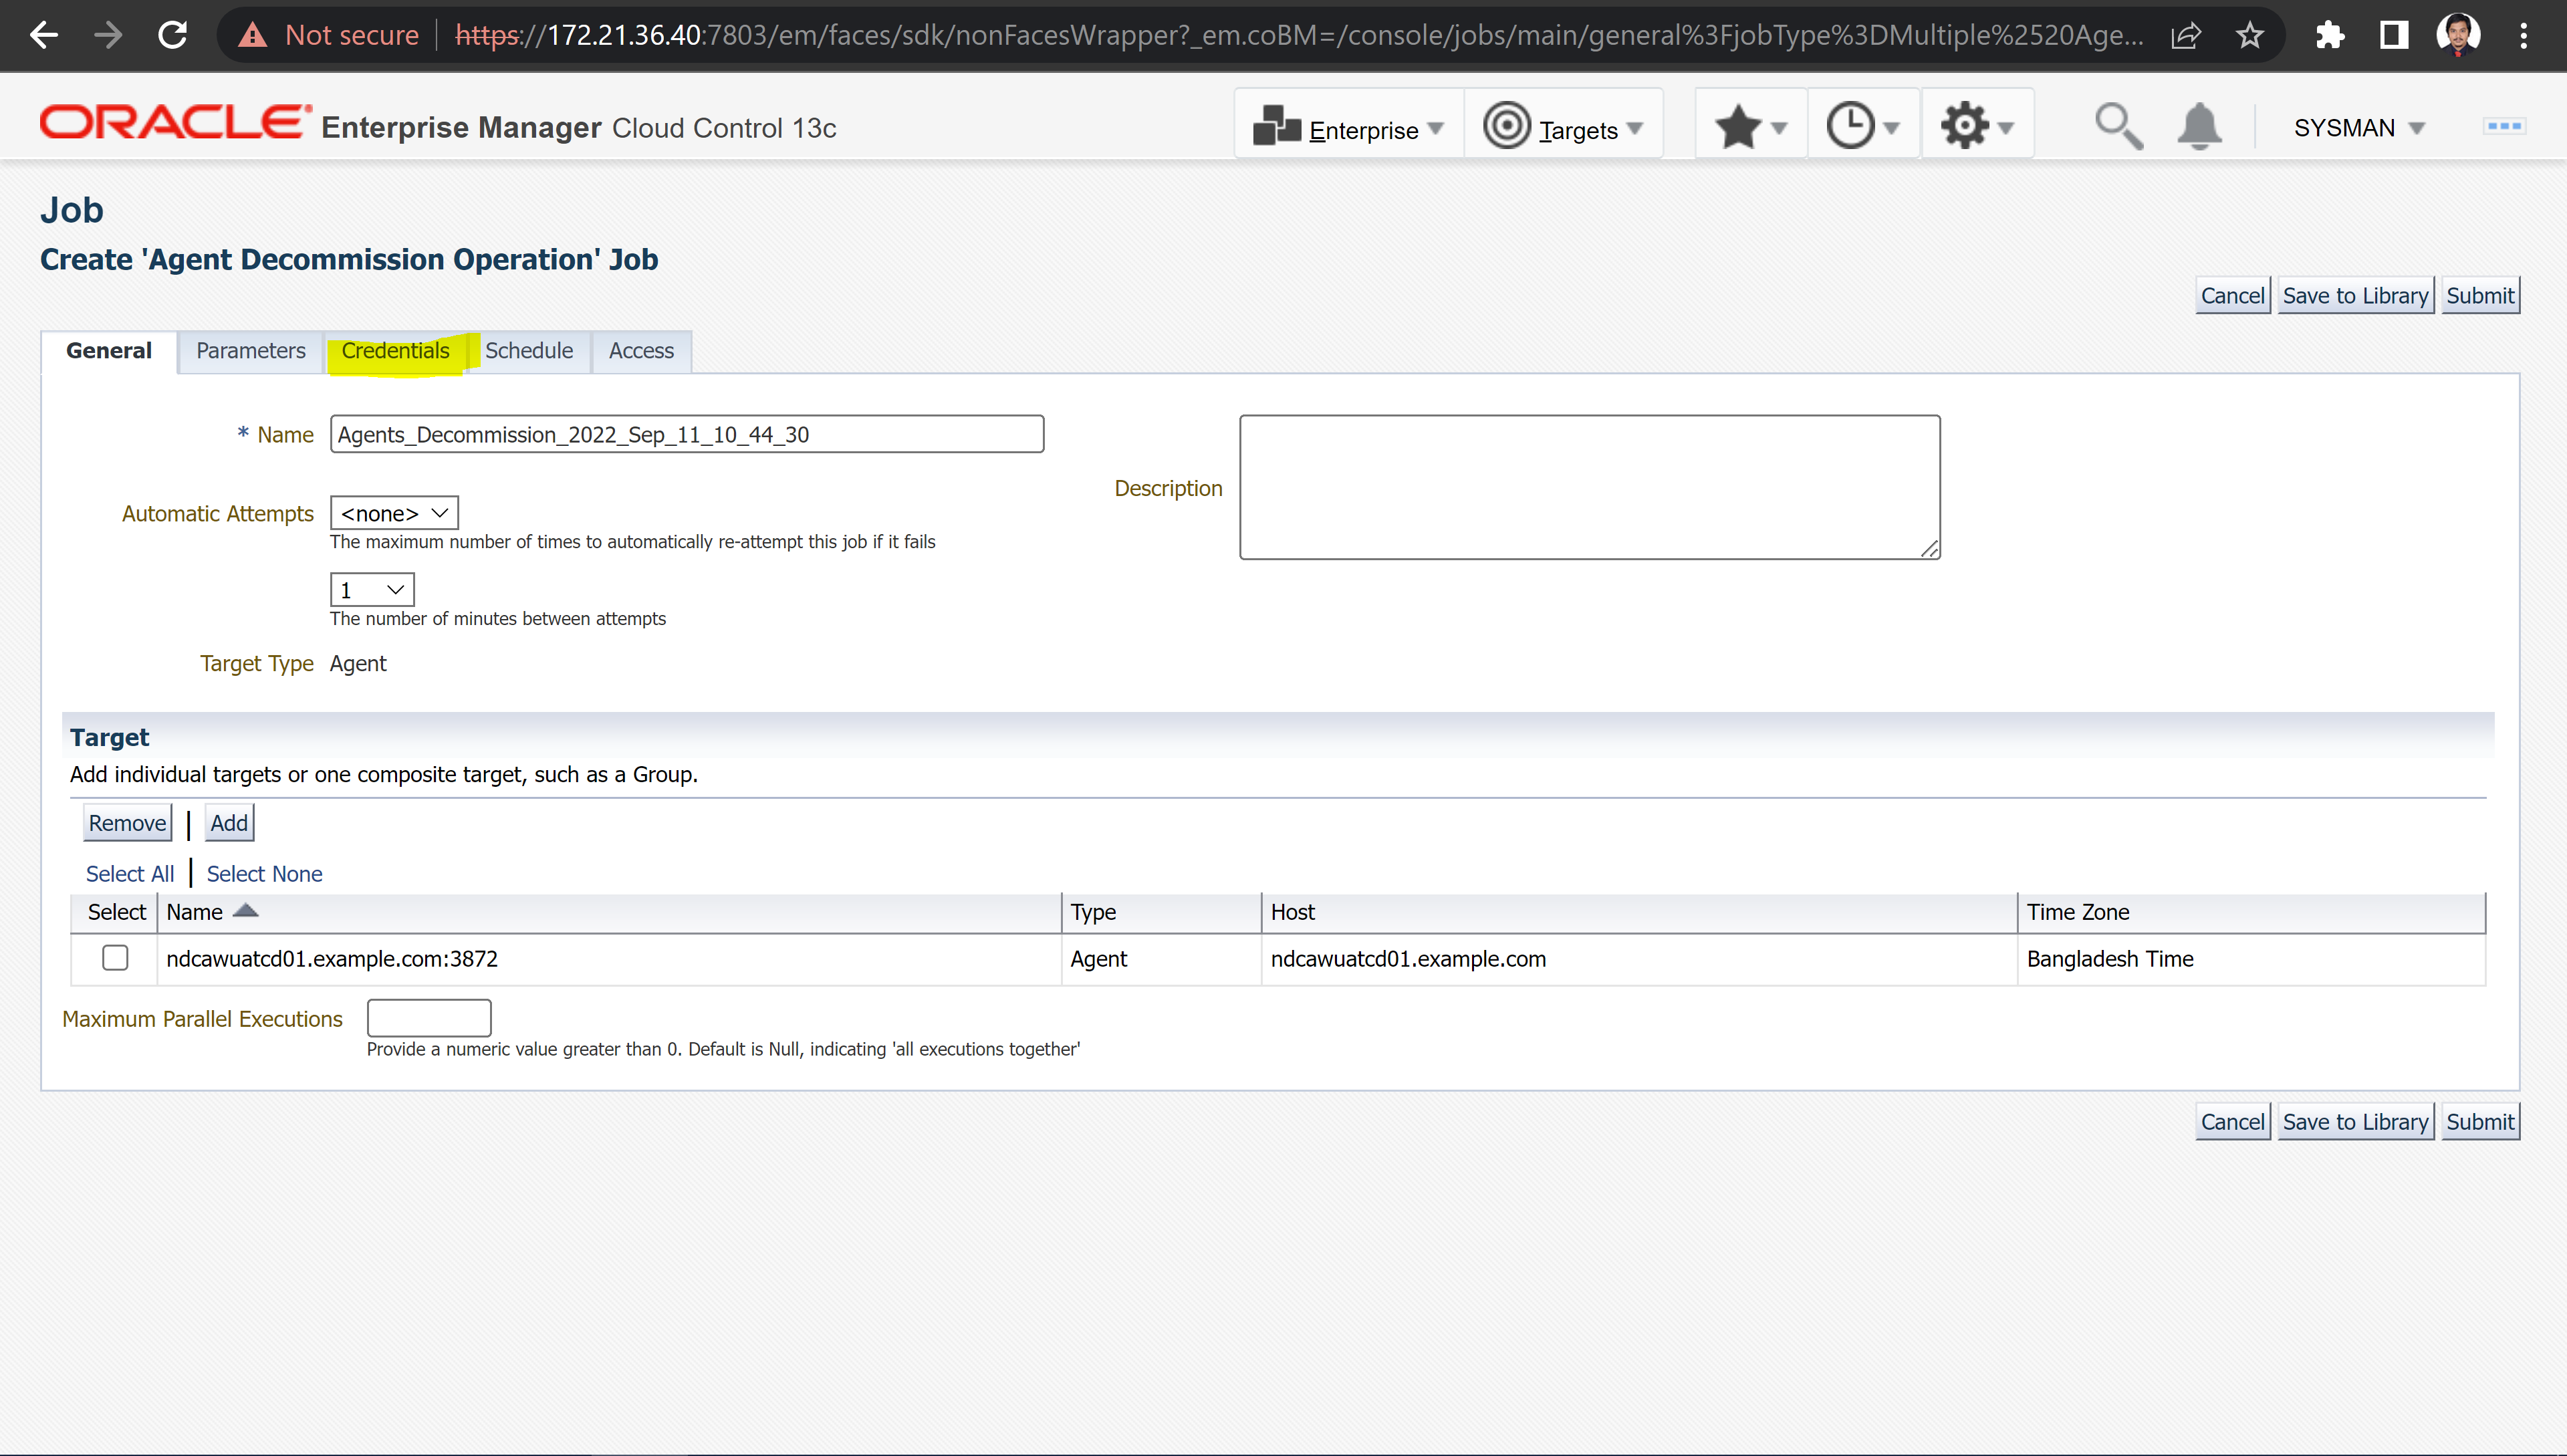Screen dimensions: 2567x1456
Task: Switch to the Access tab
Action: tap(641, 351)
